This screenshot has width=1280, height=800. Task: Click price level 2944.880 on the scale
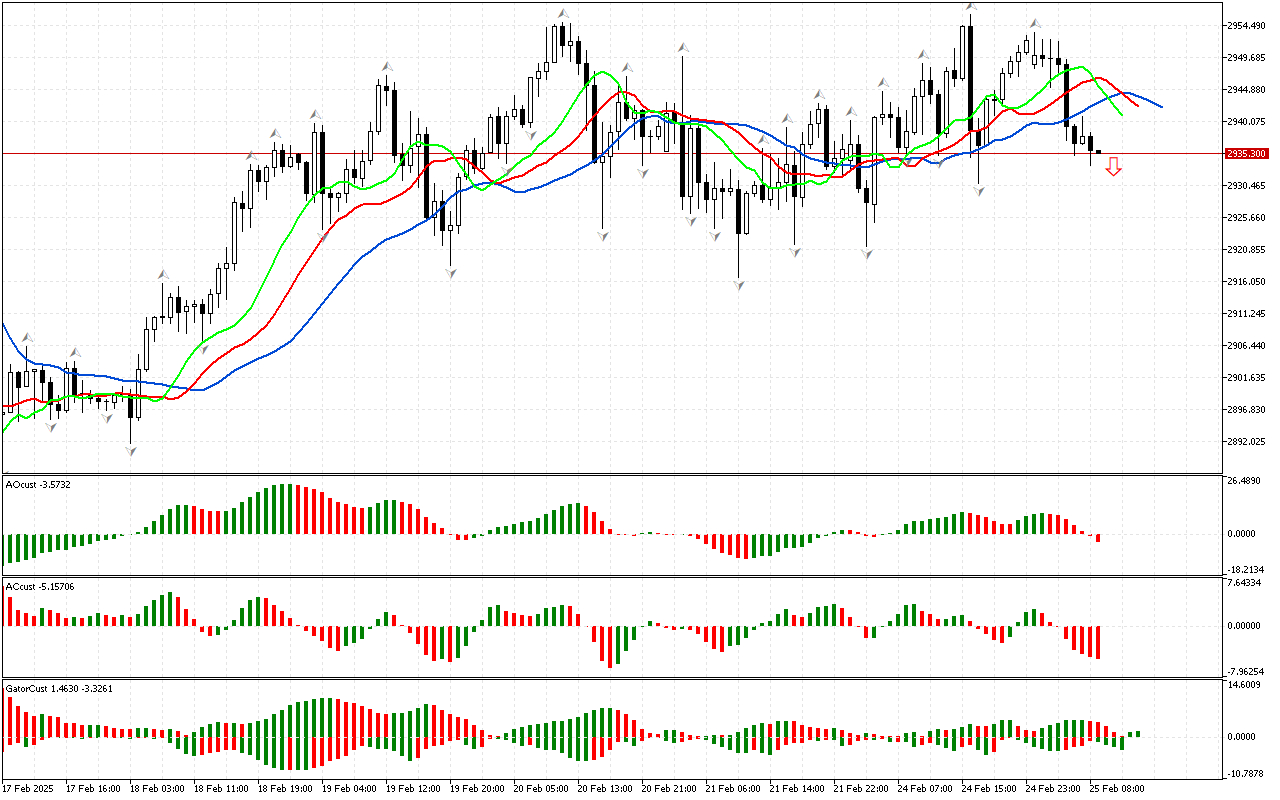point(1247,89)
